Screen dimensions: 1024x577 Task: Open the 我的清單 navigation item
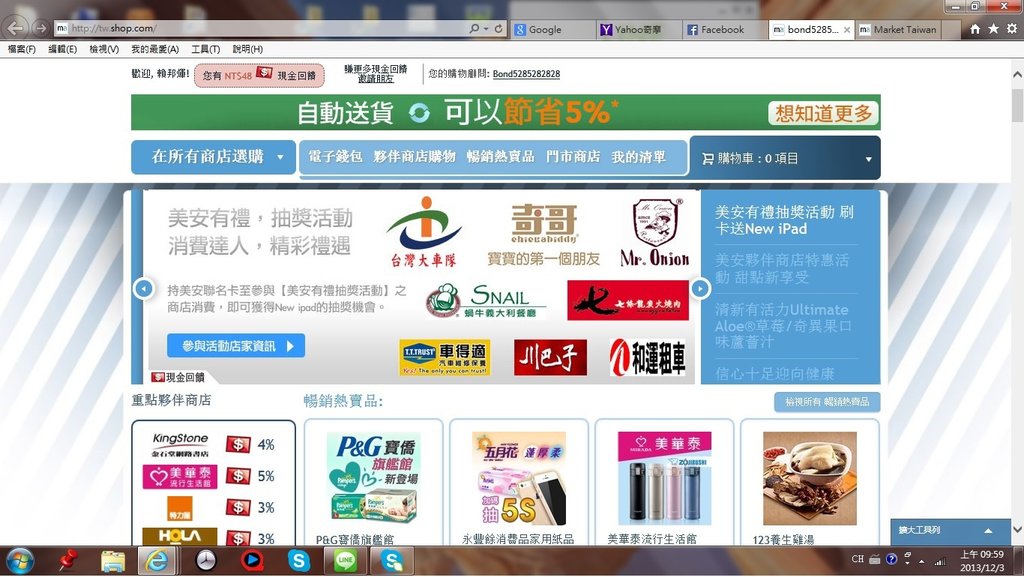tap(639, 157)
